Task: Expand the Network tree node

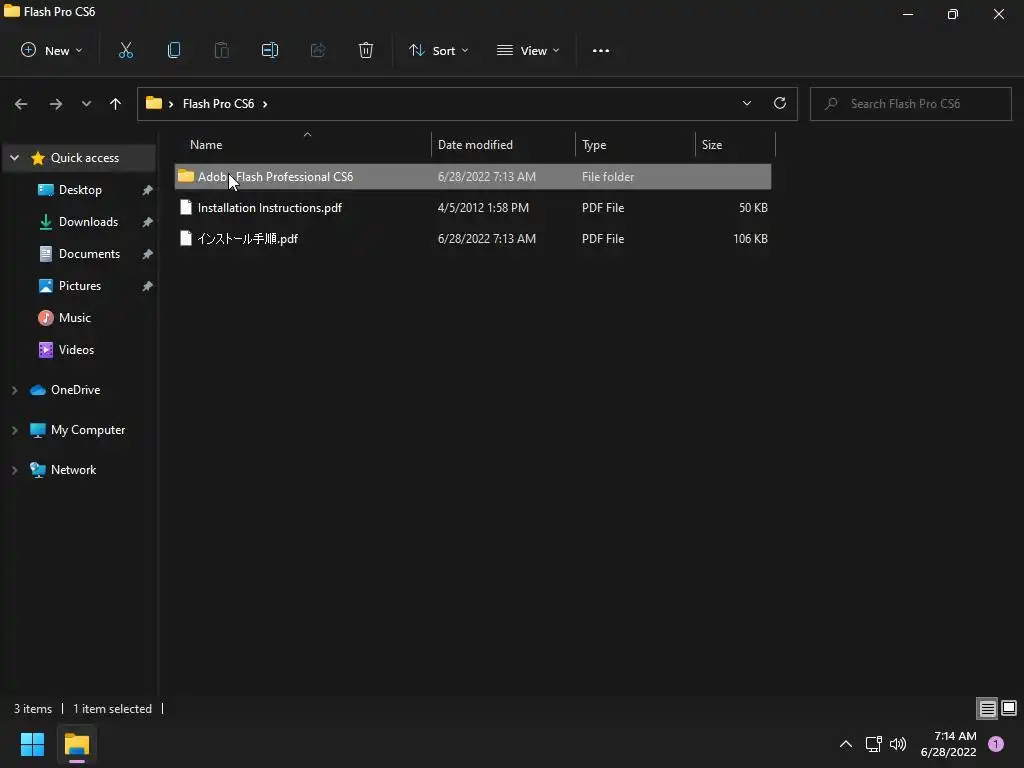Action: pyautogui.click(x=14, y=470)
